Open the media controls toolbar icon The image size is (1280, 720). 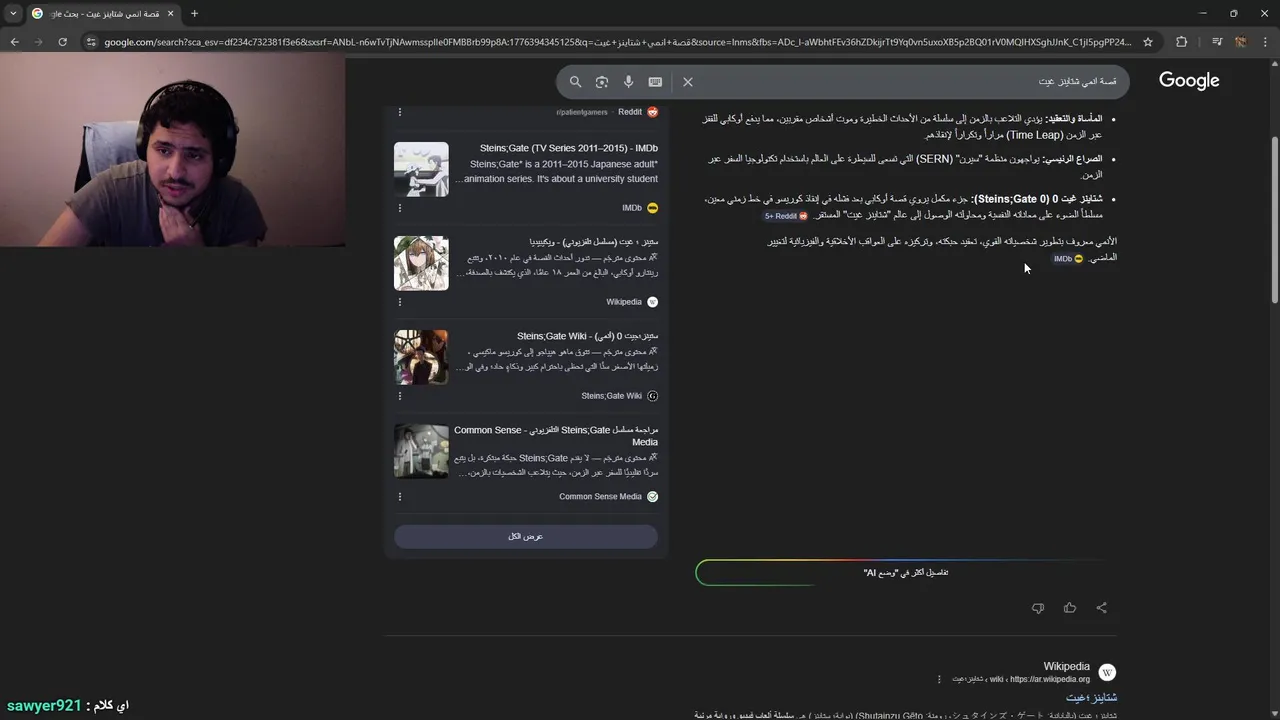point(1217,42)
